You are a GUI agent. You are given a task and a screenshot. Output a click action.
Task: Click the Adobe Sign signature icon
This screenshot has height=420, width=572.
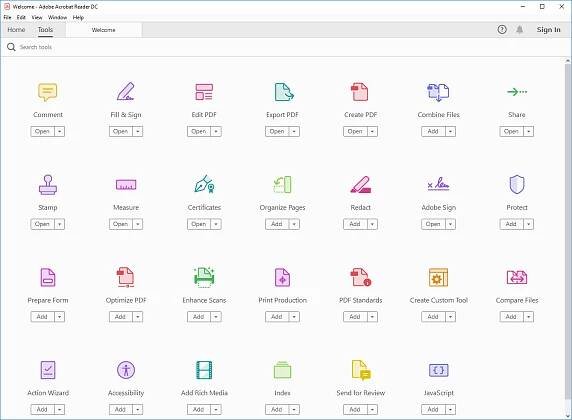click(438, 184)
